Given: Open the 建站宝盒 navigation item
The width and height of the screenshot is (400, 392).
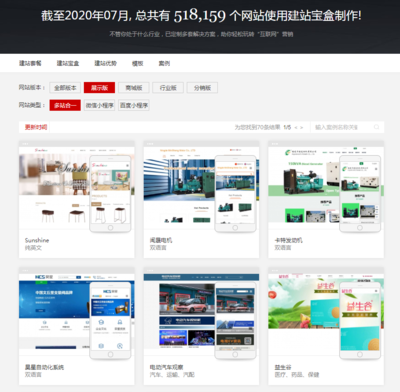Looking at the screenshot, I should click(68, 63).
